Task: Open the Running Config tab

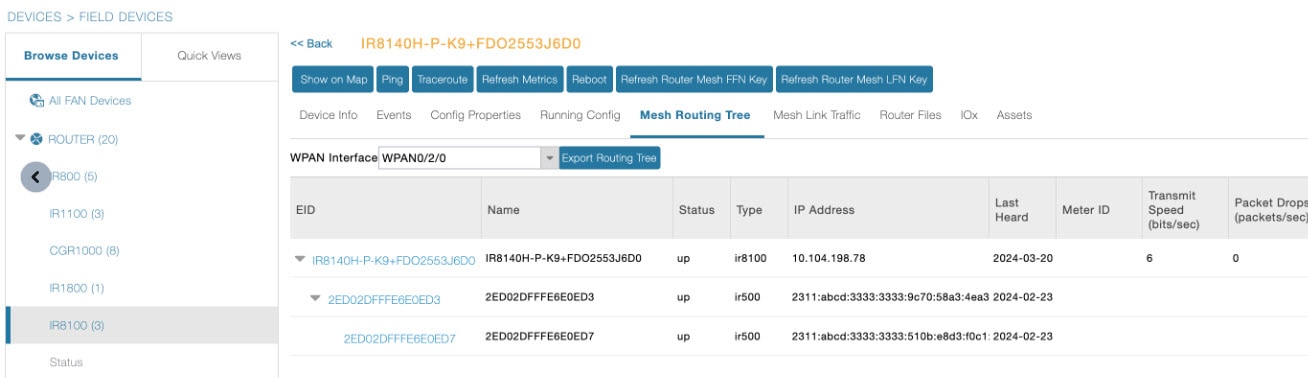Action: 580,115
